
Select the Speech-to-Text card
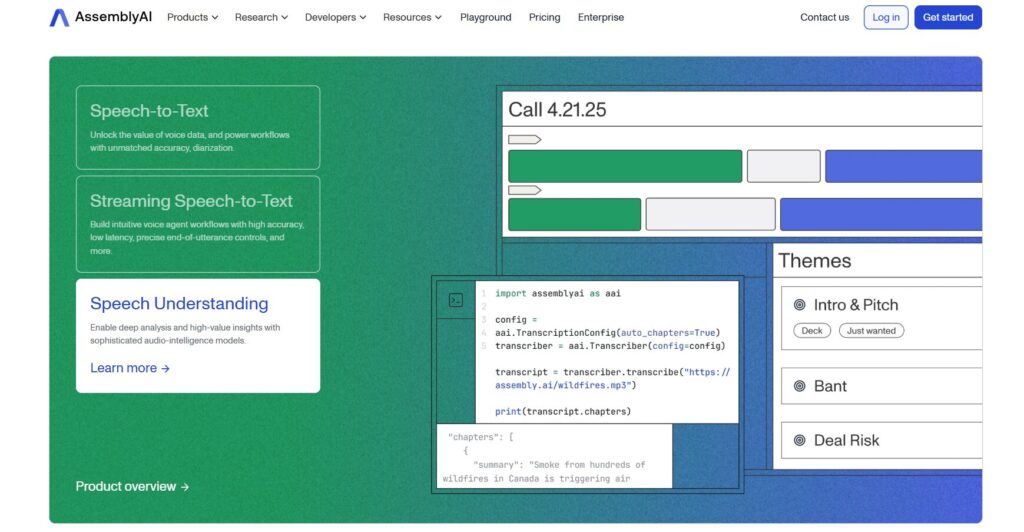click(198, 127)
